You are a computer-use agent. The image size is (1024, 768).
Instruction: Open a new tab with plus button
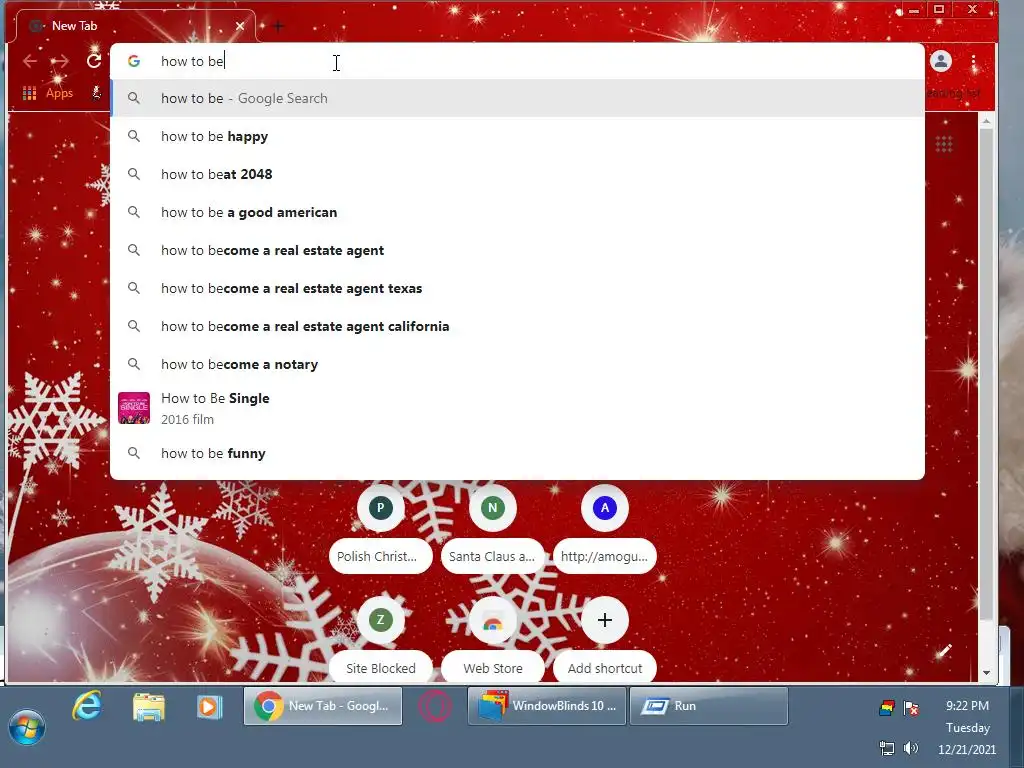[x=278, y=26]
